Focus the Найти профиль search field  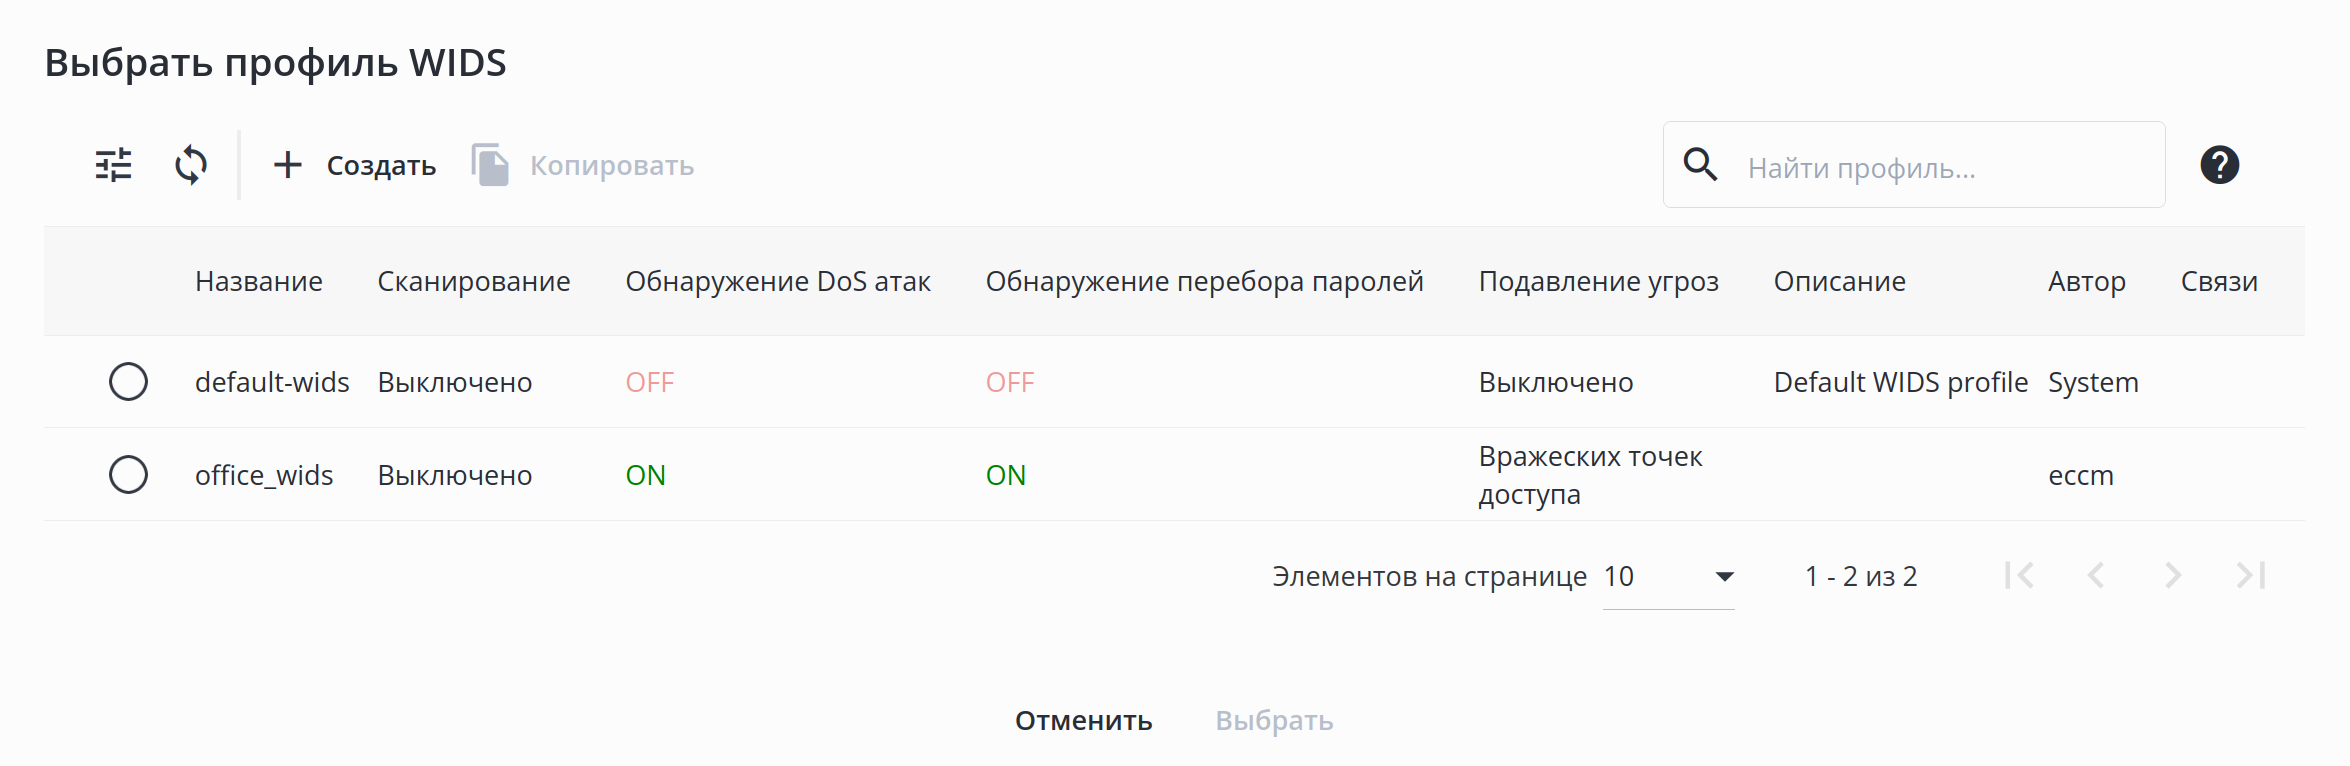[x=1940, y=167]
